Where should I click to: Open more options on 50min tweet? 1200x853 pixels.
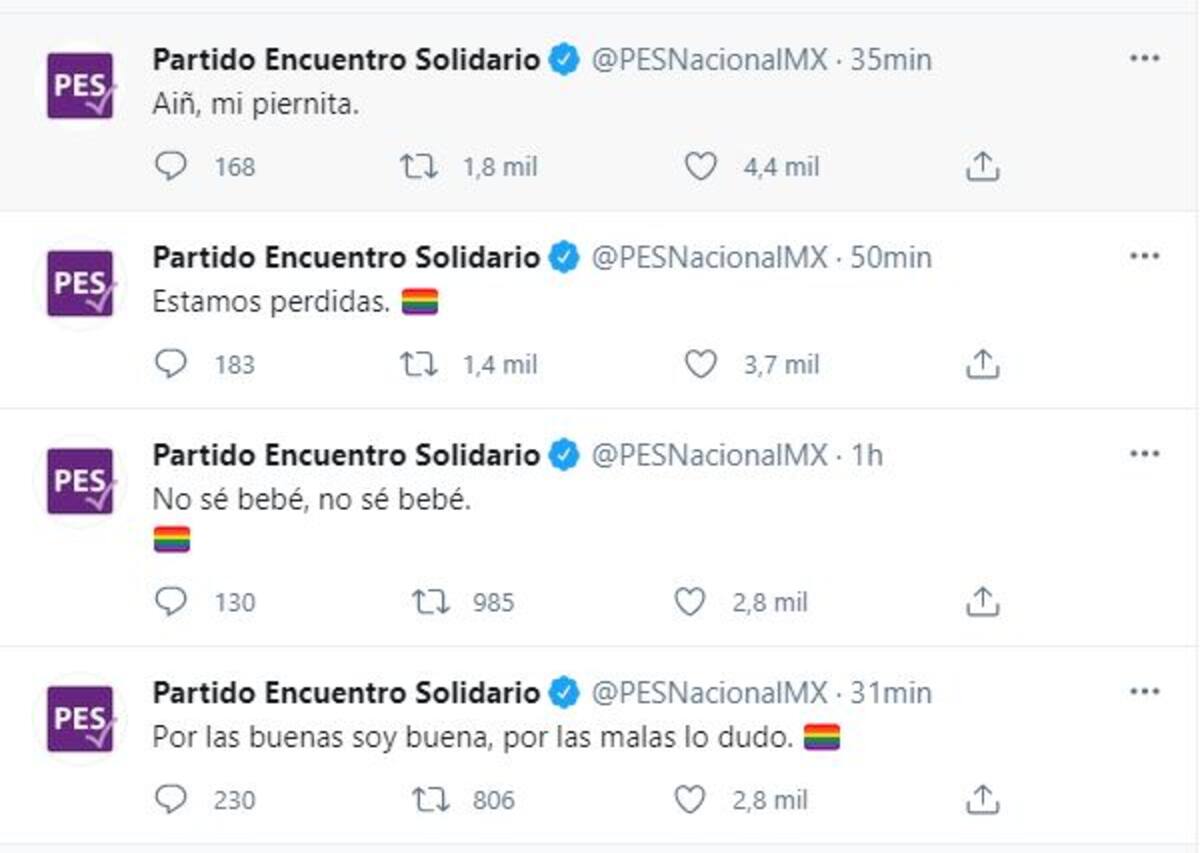pos(1144,256)
